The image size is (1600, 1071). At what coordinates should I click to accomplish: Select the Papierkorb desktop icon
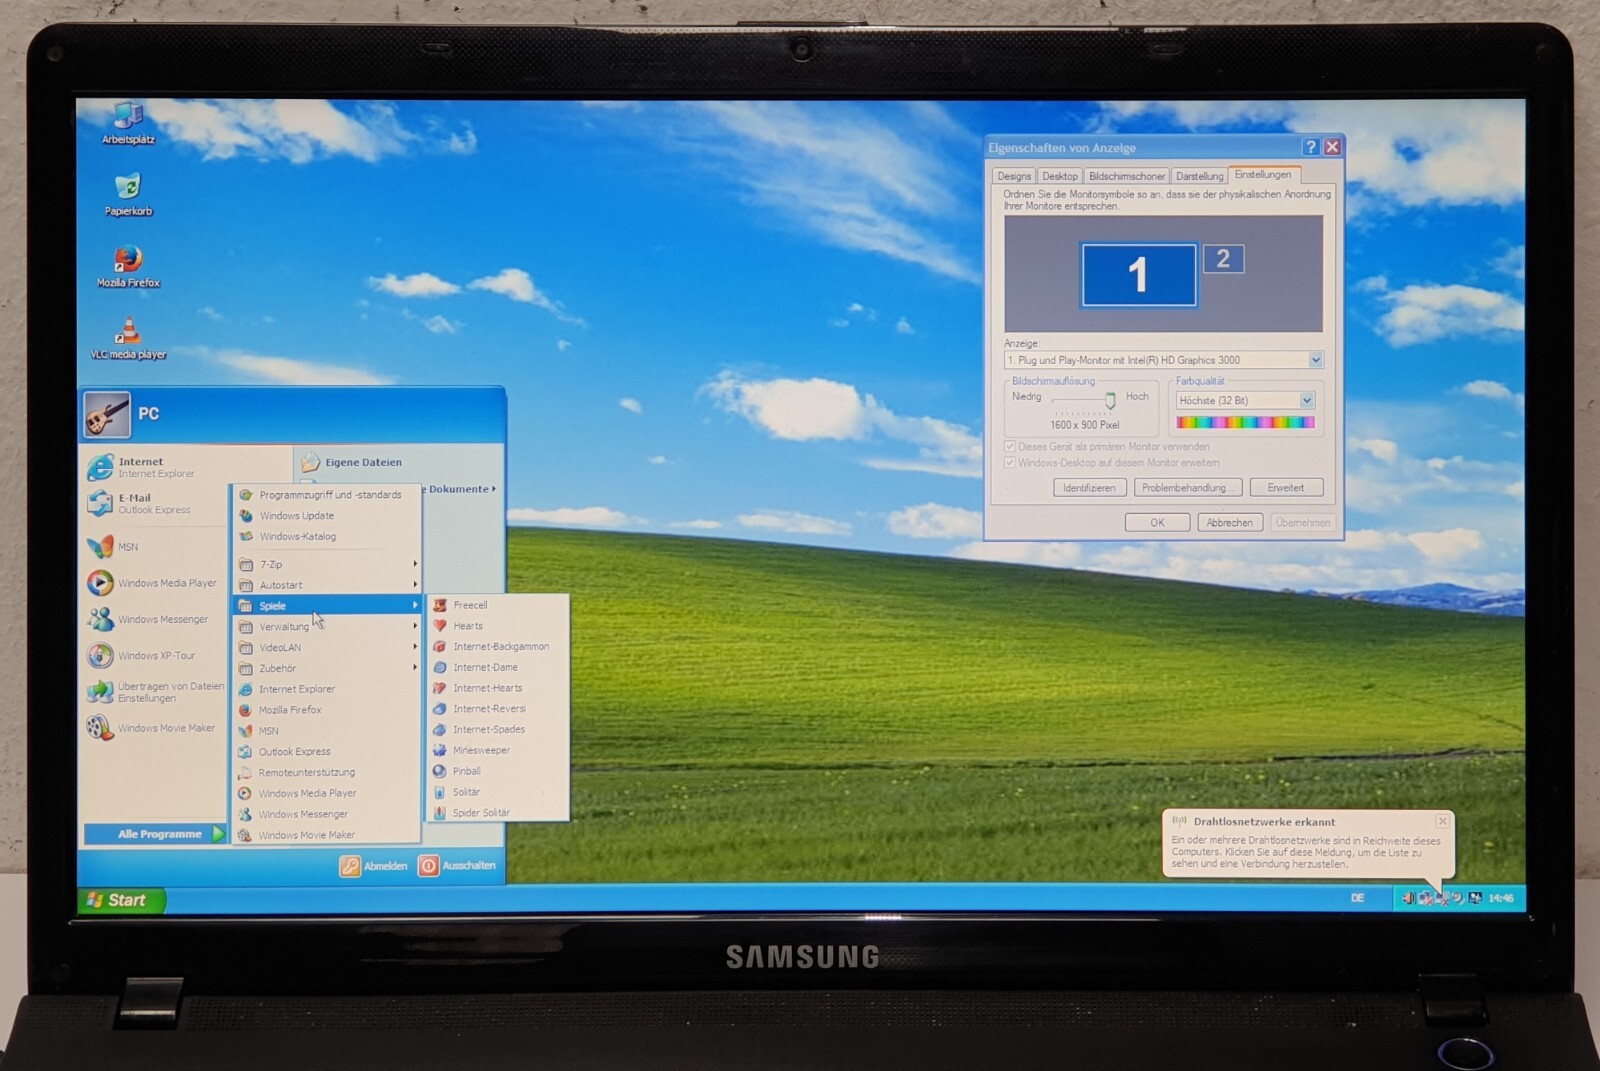point(128,194)
